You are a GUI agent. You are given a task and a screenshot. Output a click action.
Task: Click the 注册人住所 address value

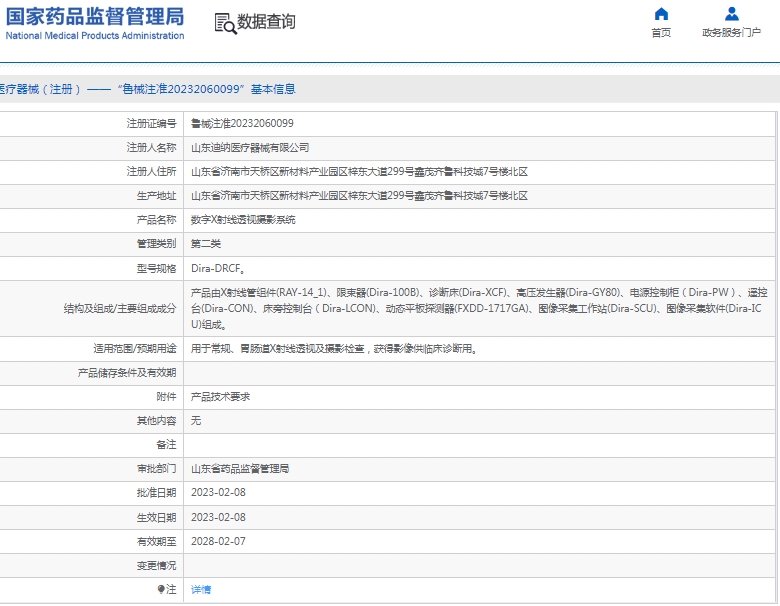click(x=359, y=172)
